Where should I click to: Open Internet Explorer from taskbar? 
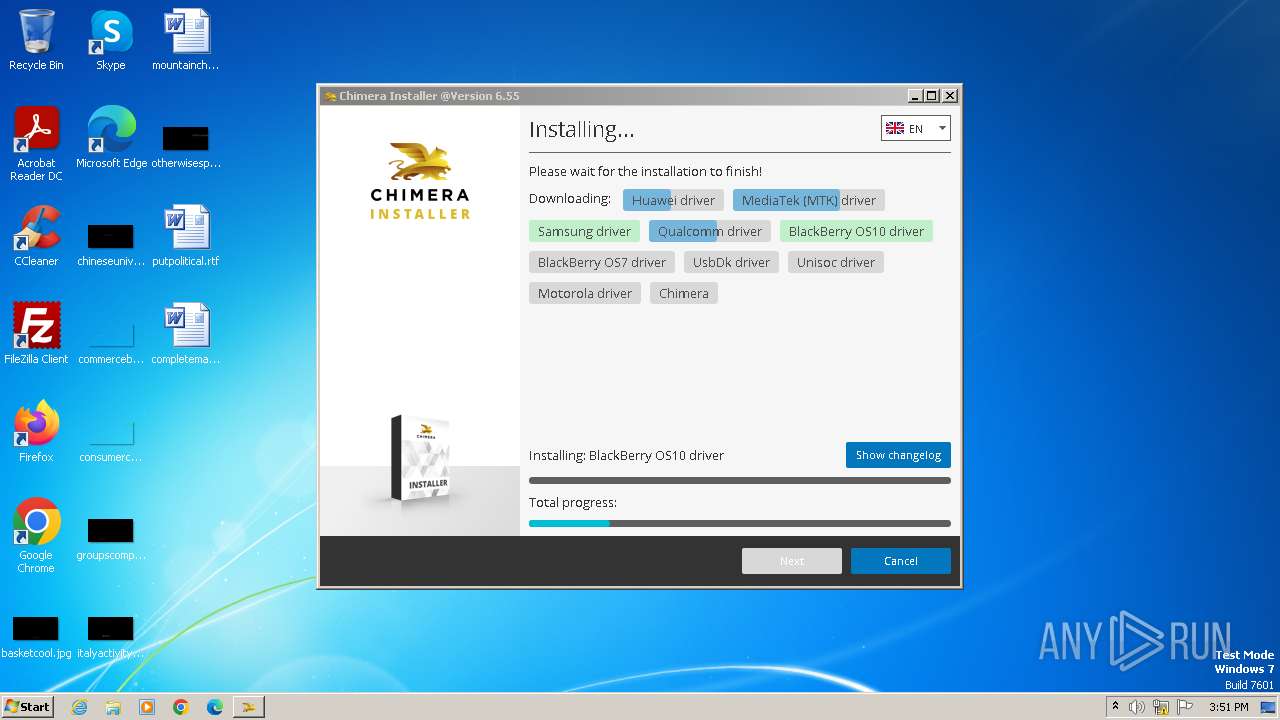79,707
